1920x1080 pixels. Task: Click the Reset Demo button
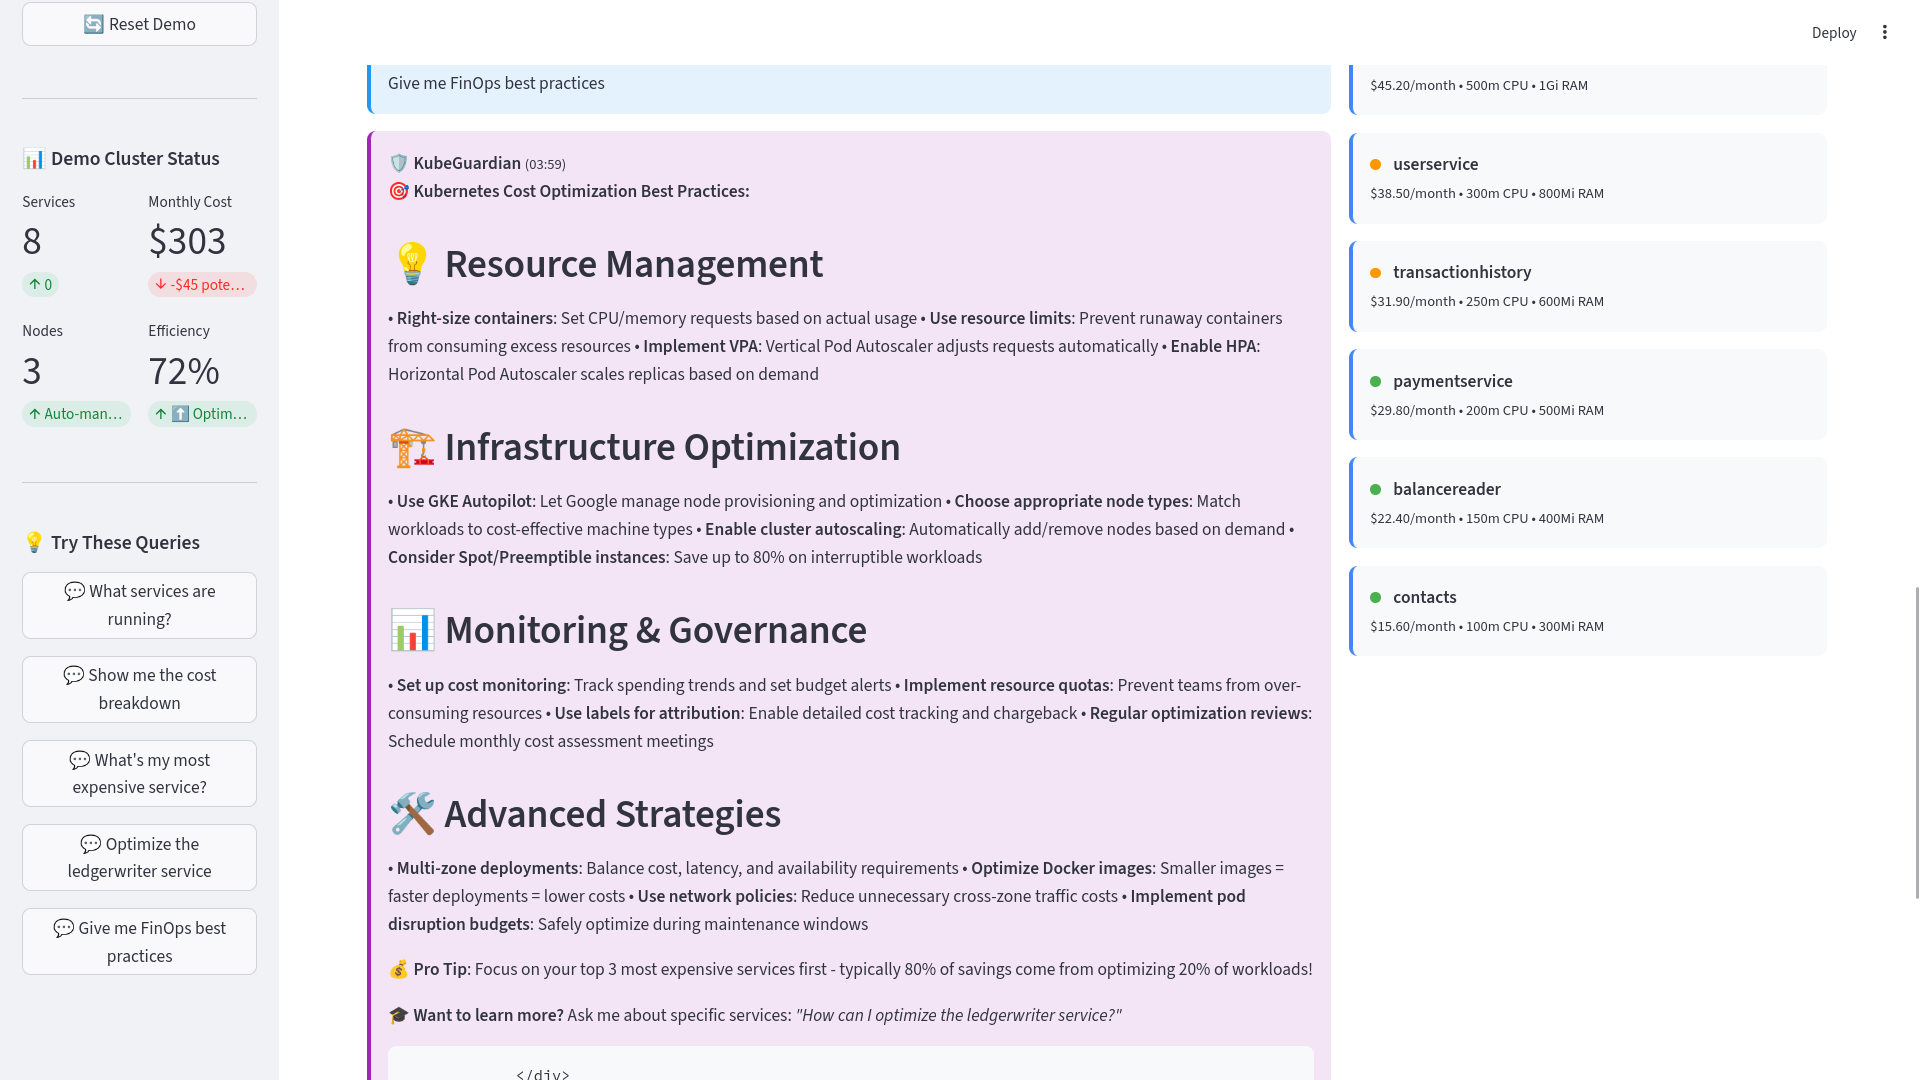pyautogui.click(x=139, y=24)
